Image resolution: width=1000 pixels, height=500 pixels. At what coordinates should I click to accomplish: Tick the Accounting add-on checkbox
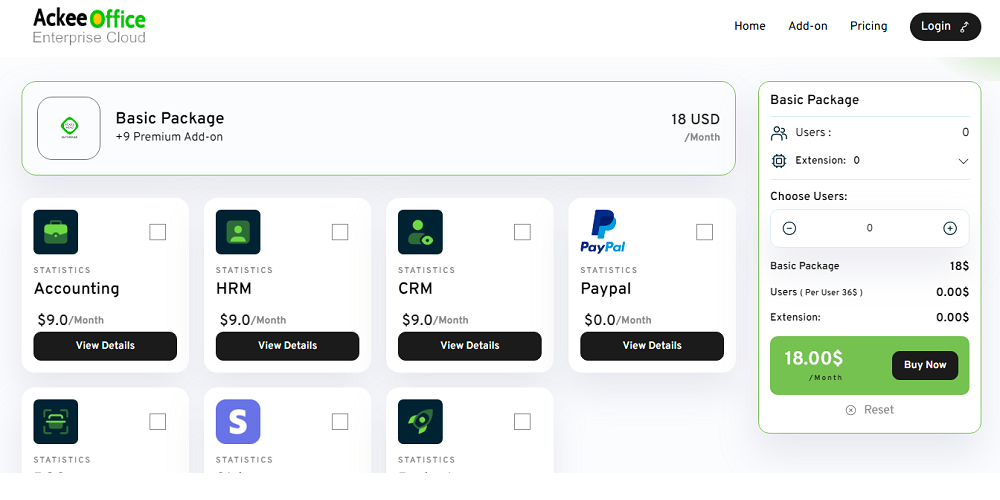click(x=158, y=232)
